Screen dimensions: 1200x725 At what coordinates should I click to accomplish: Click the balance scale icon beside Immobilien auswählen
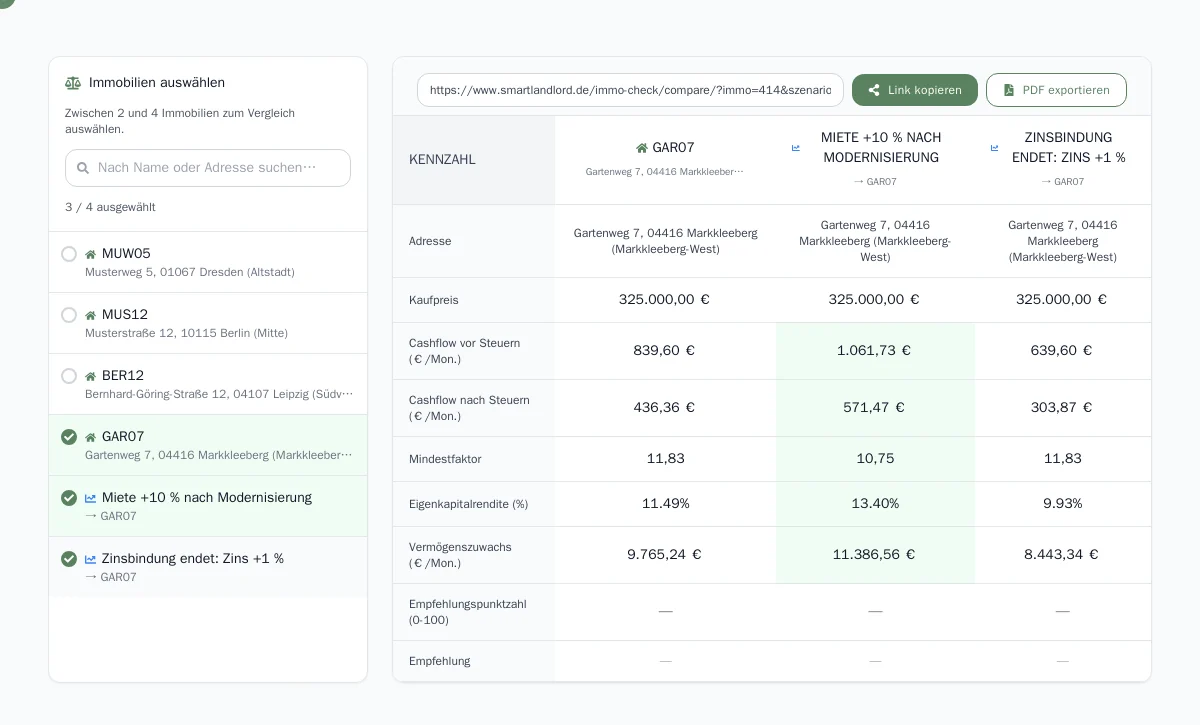[73, 83]
